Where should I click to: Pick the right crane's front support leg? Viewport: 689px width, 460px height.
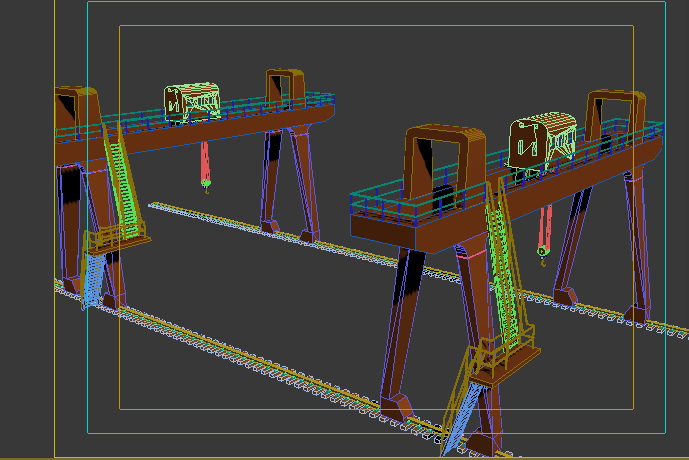(402, 334)
